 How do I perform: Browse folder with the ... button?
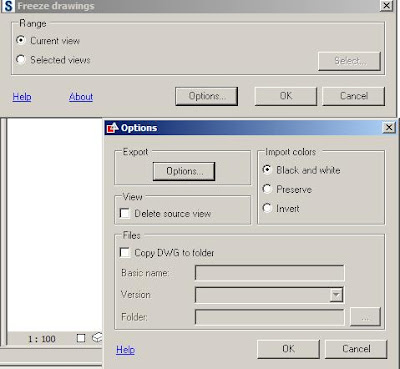tap(365, 317)
